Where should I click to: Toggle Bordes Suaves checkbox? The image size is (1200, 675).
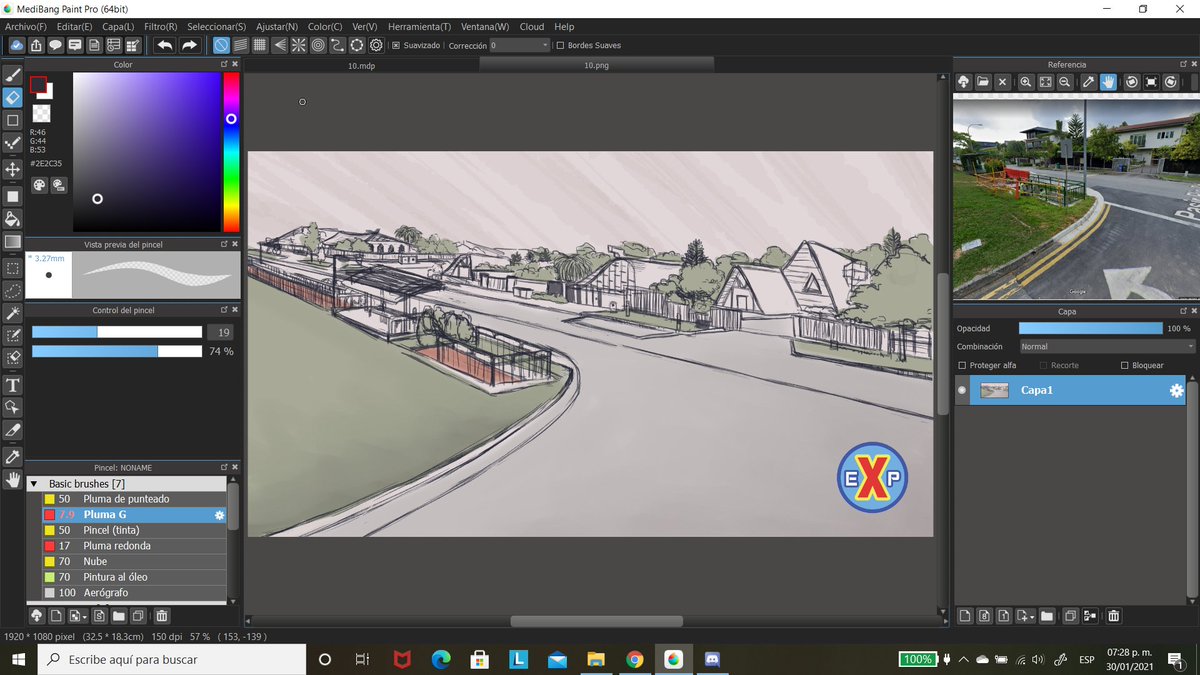coord(560,45)
